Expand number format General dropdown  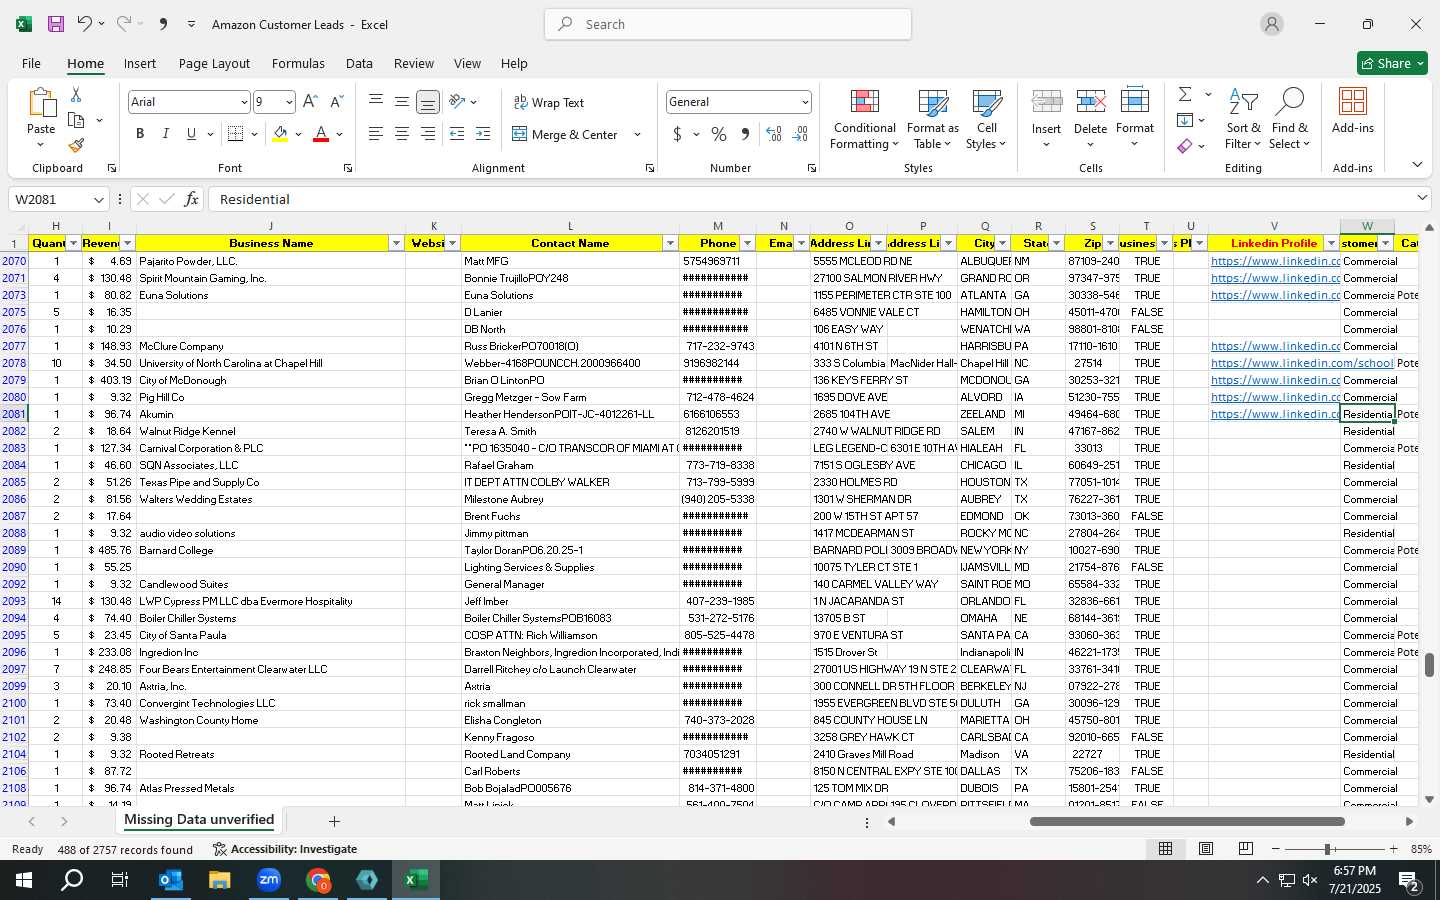804,102
